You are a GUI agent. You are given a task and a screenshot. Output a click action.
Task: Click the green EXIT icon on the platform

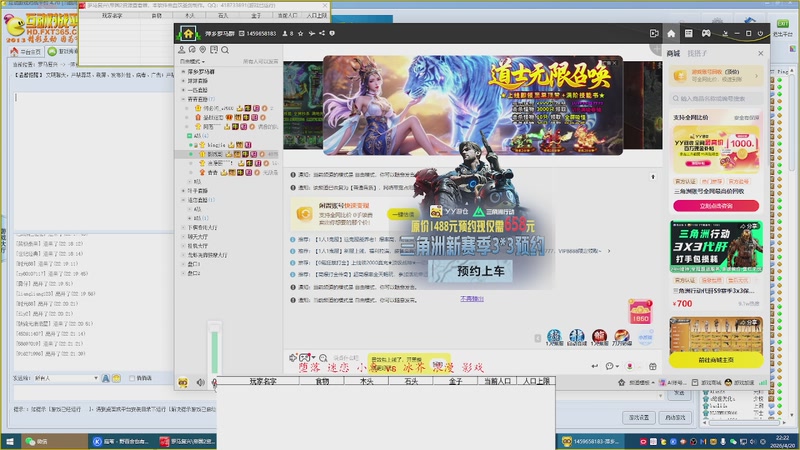(x=783, y=23)
